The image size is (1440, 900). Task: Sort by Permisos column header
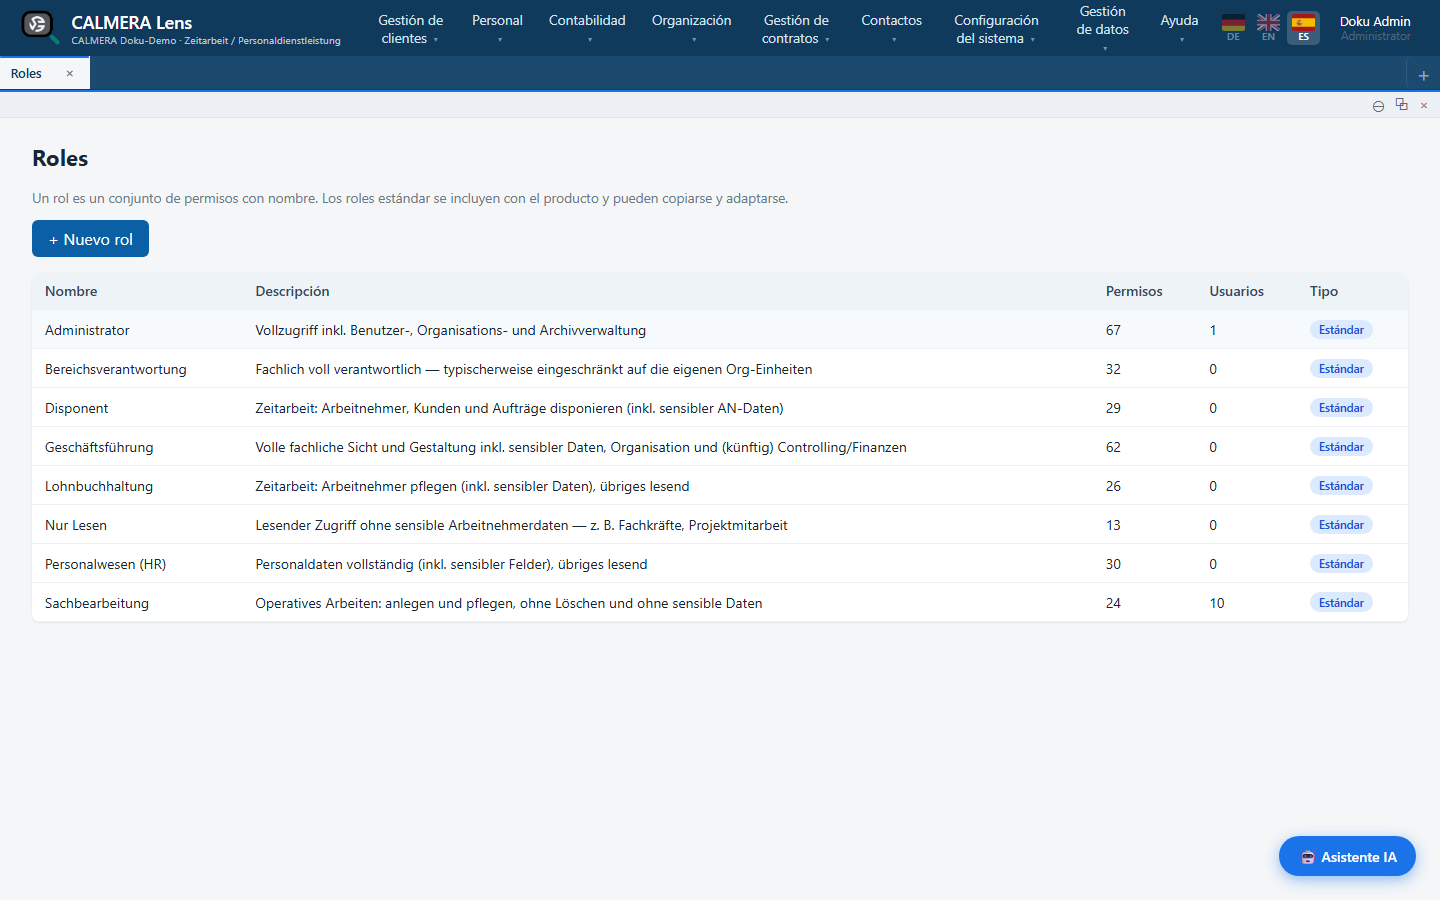[1134, 291]
